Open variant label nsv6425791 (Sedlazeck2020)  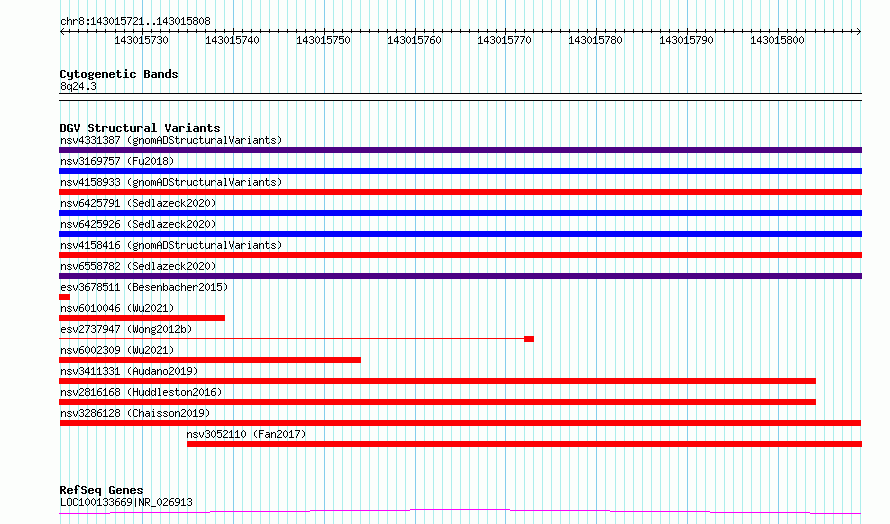[138, 203]
